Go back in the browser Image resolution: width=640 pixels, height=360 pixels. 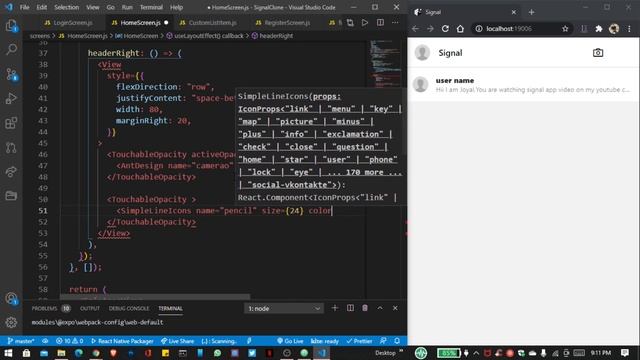(416, 29)
